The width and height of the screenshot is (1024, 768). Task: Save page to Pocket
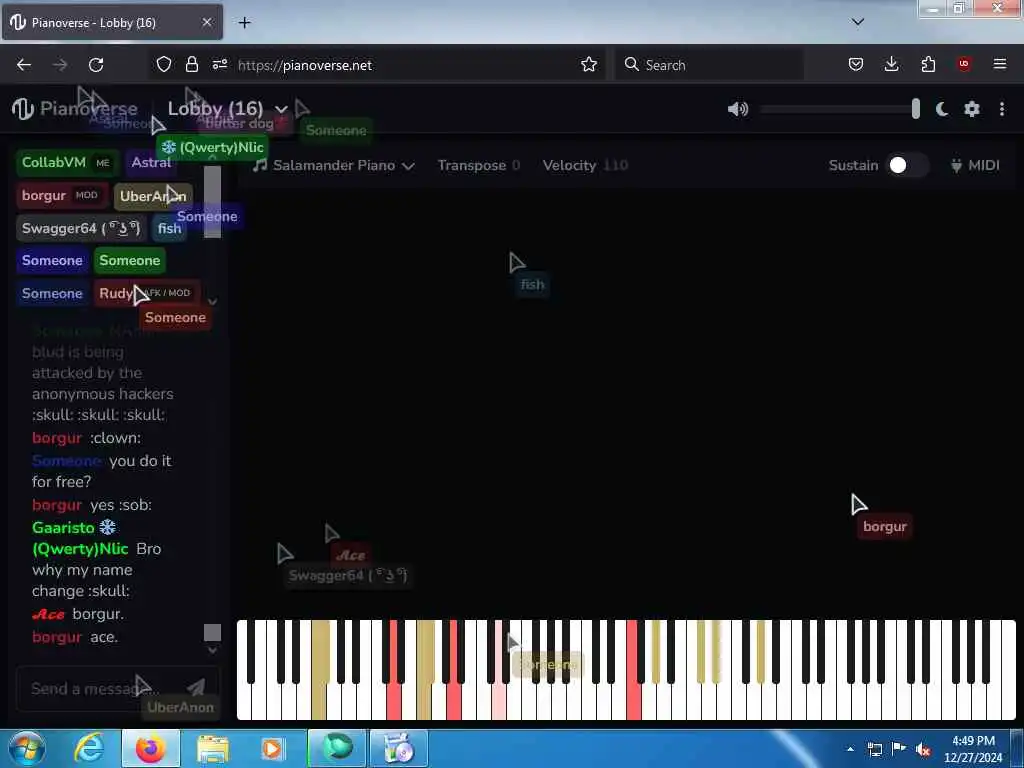(856, 65)
